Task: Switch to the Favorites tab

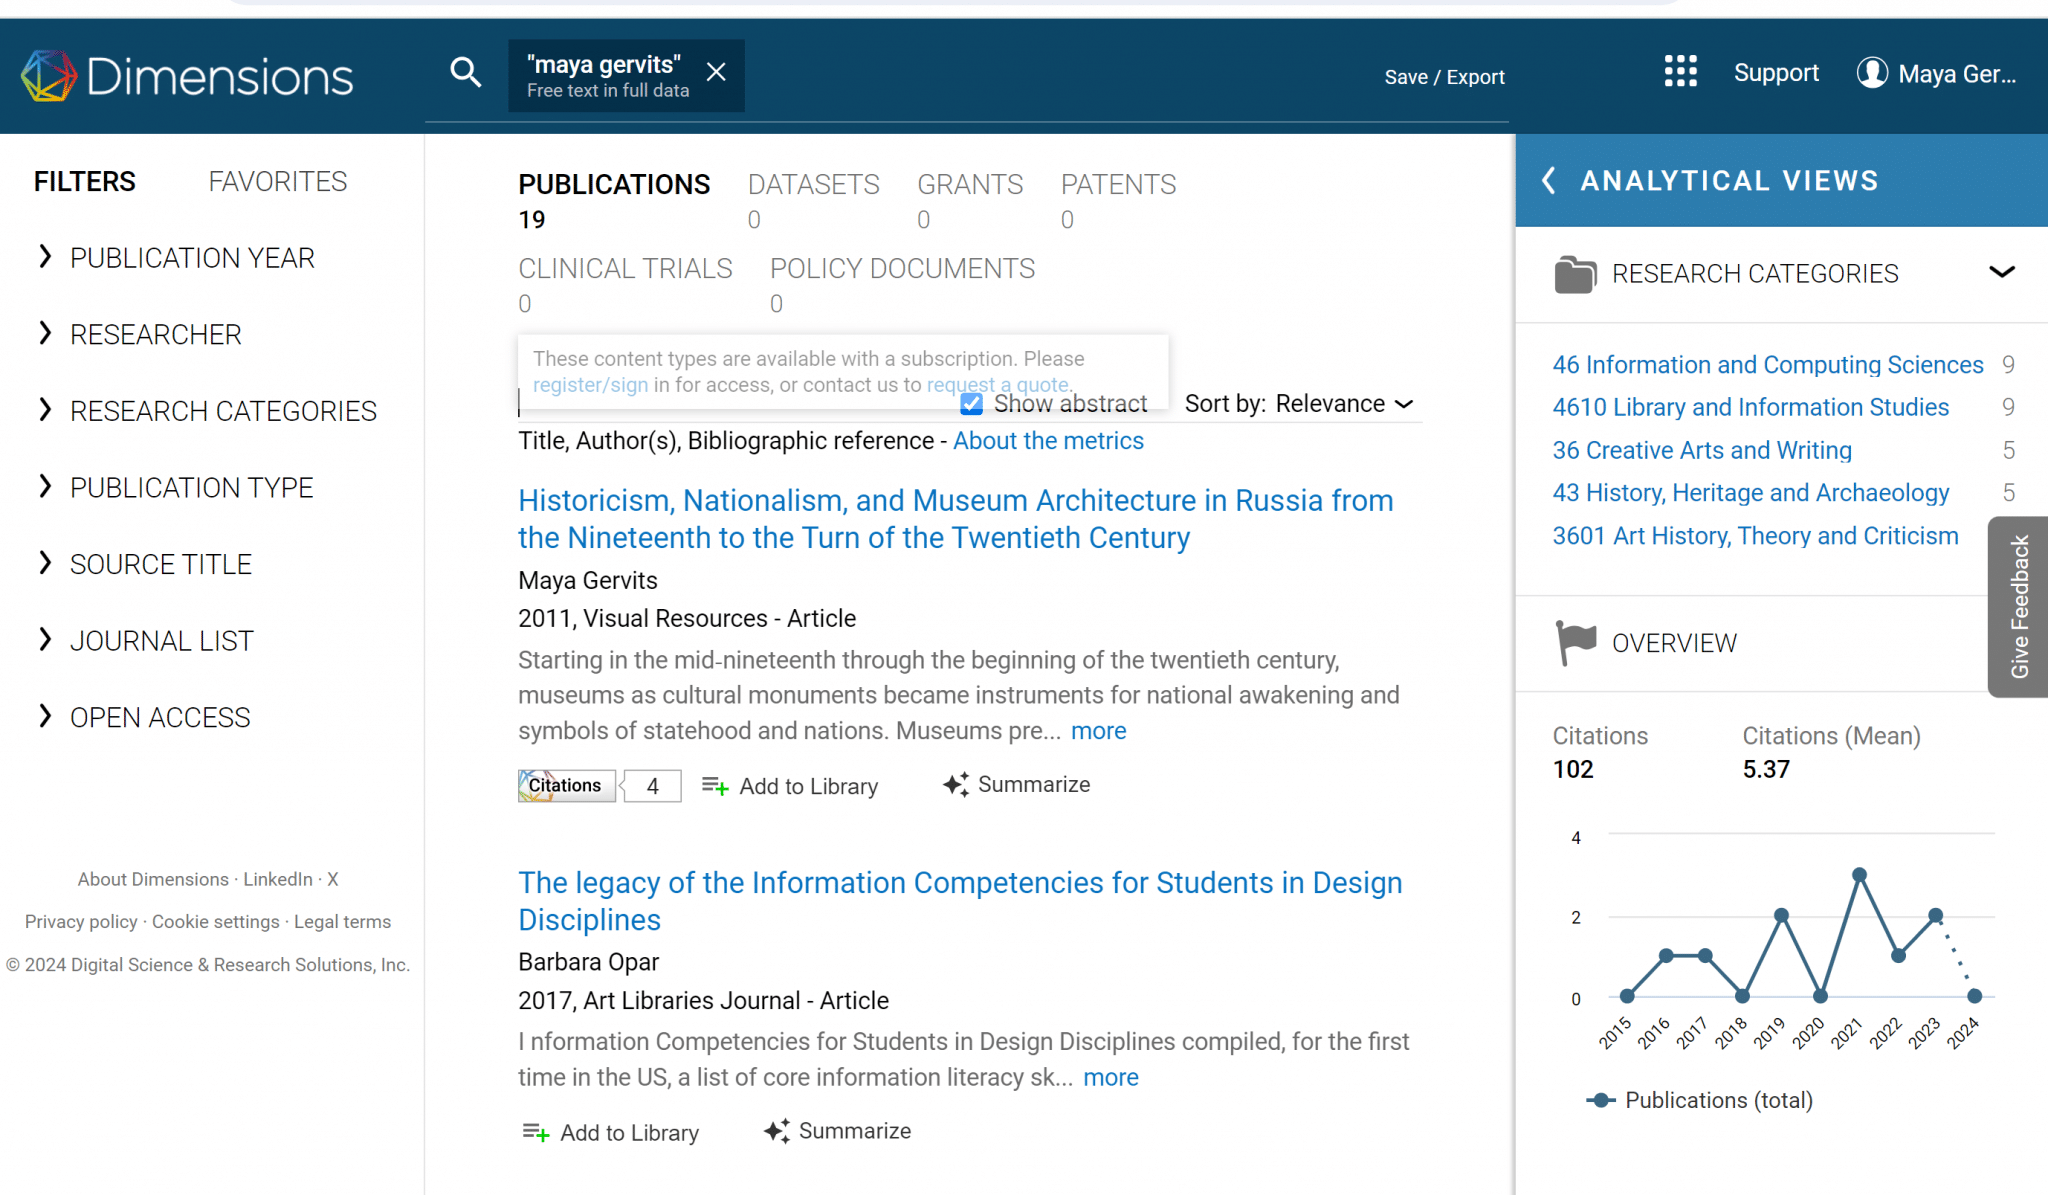Action: [278, 181]
